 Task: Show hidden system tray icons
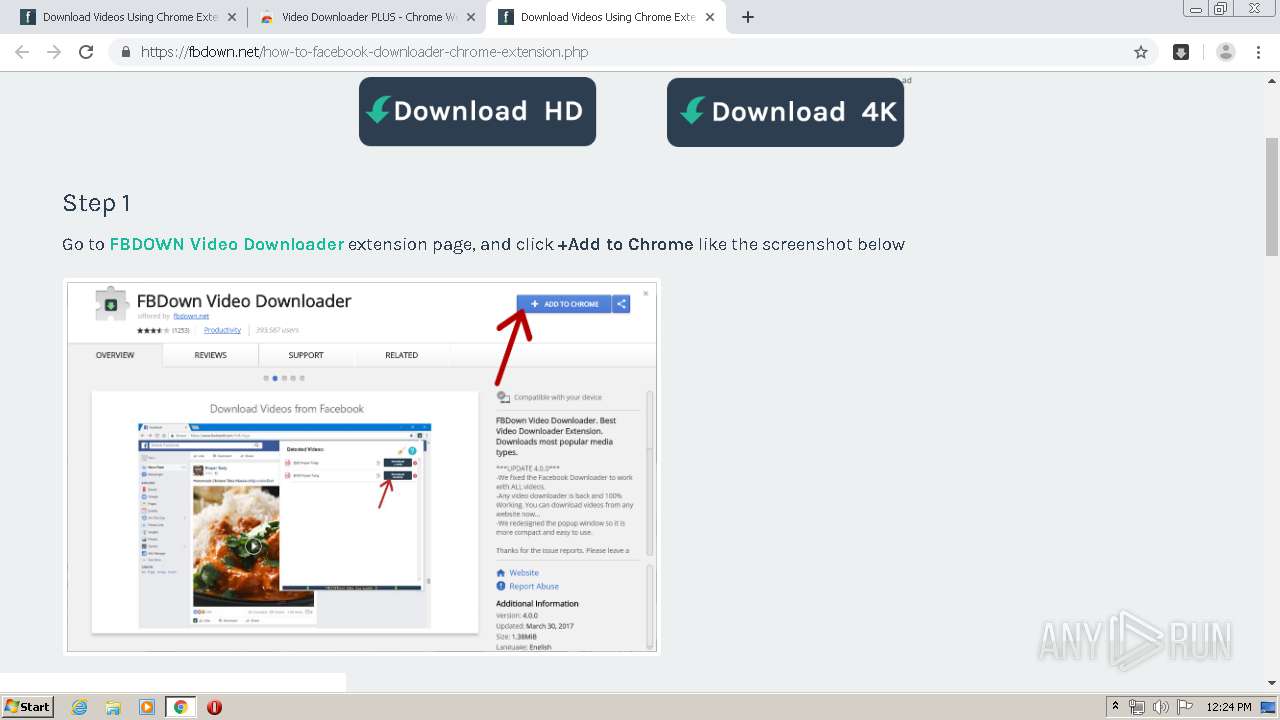[x=1116, y=707]
